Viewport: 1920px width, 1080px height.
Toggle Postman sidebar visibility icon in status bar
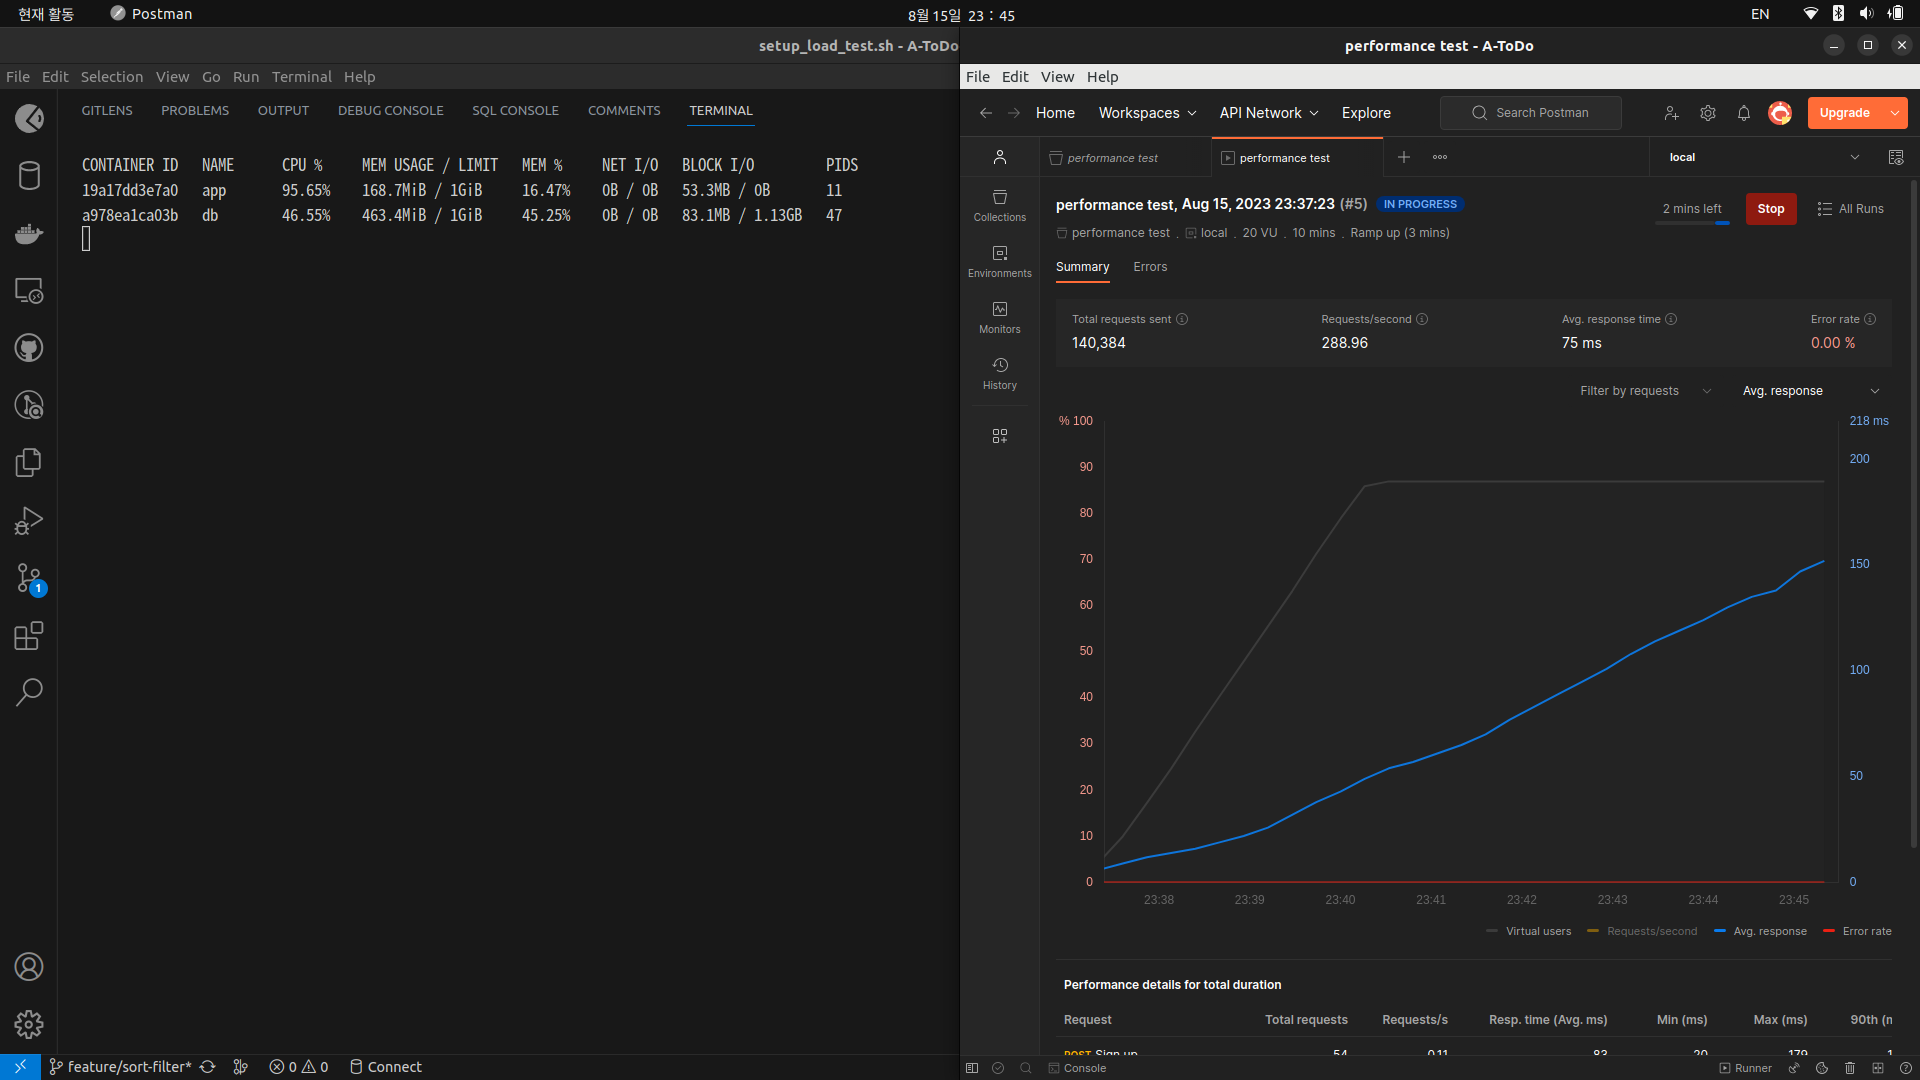pyautogui.click(x=972, y=1068)
